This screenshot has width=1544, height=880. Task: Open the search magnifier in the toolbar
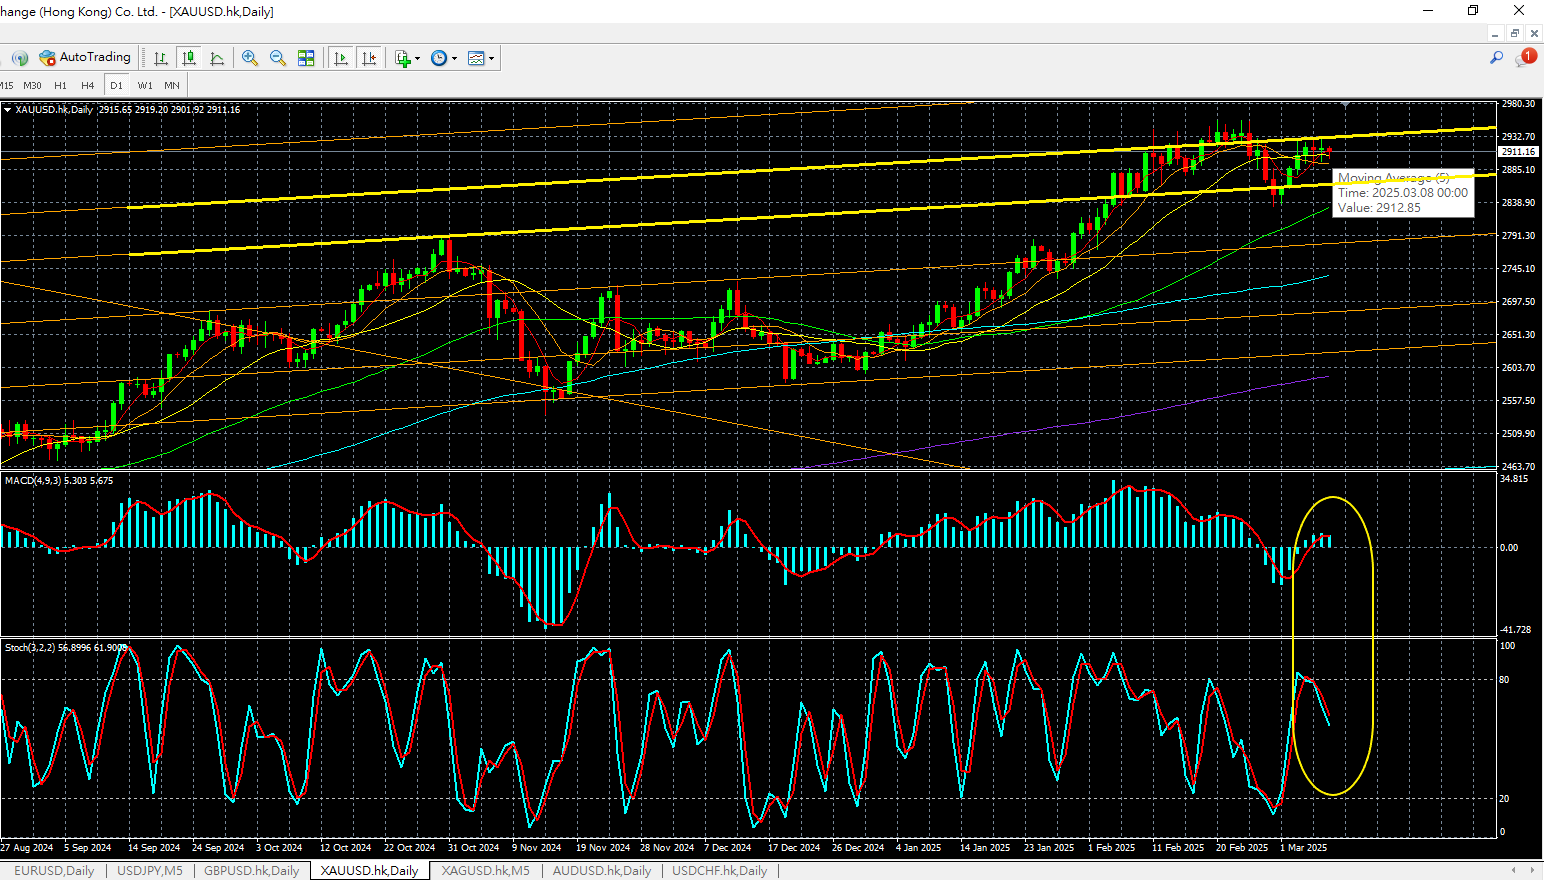click(1496, 58)
